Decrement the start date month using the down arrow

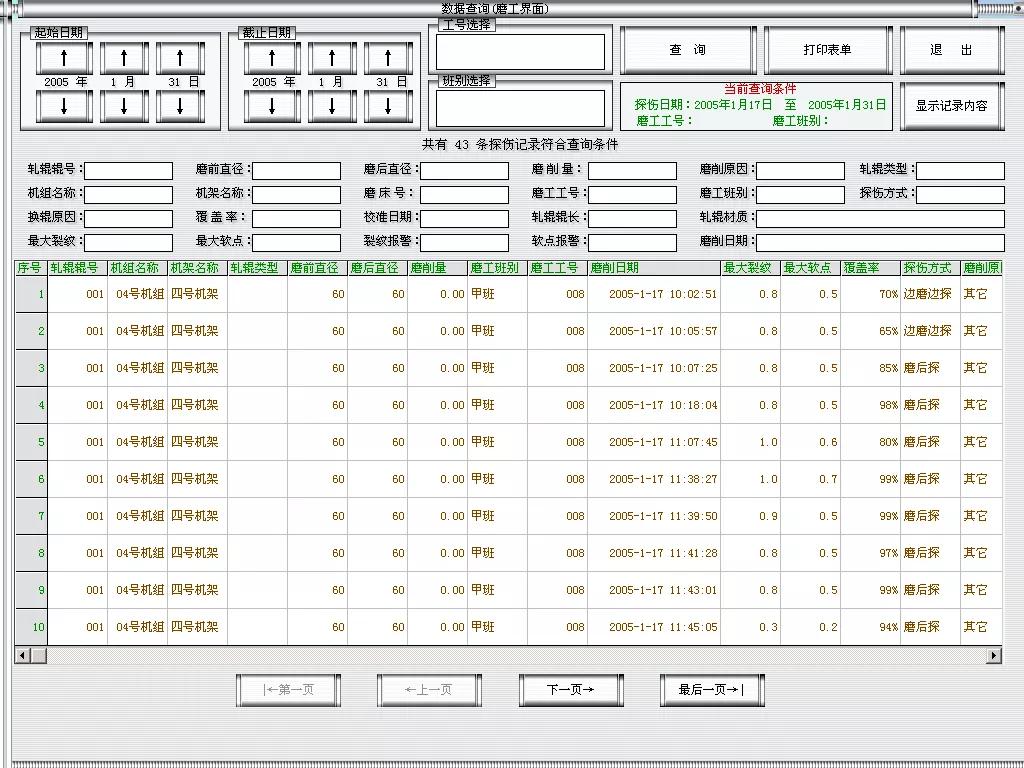pyautogui.click(x=122, y=105)
